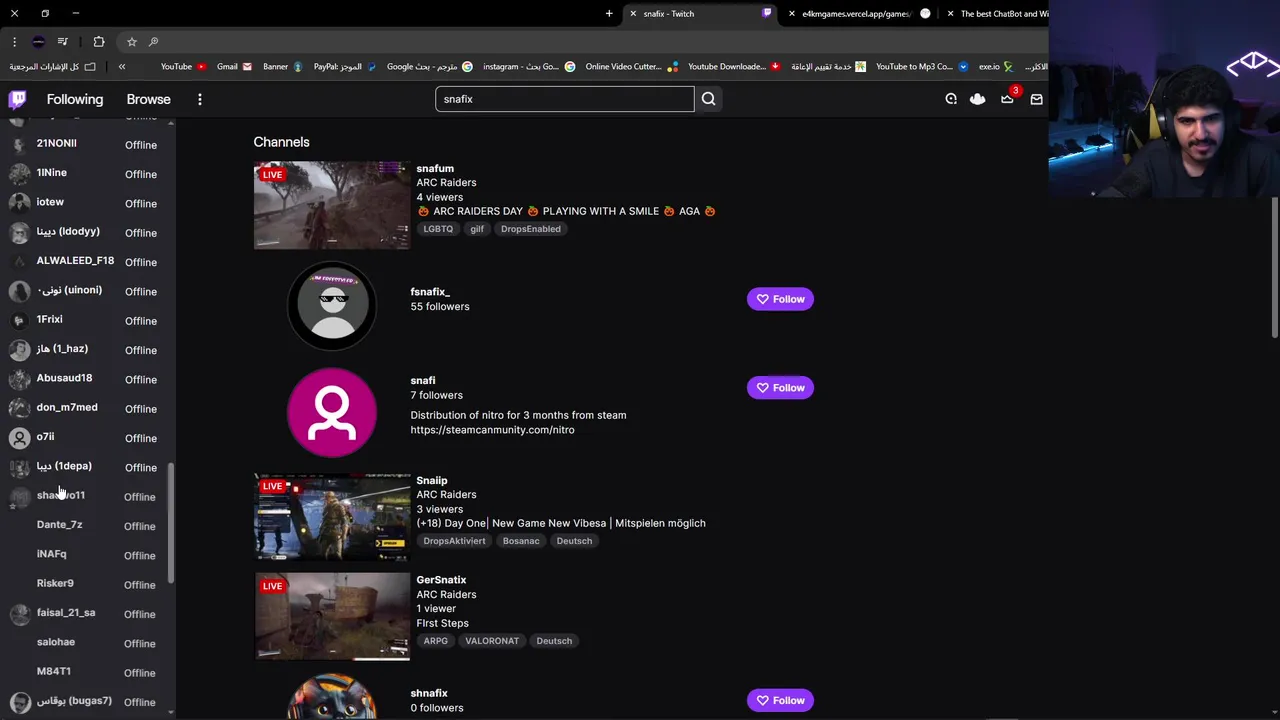Image resolution: width=1280 pixels, height=720 pixels.
Task: Open snafum live stream thumbnail
Action: [332, 205]
